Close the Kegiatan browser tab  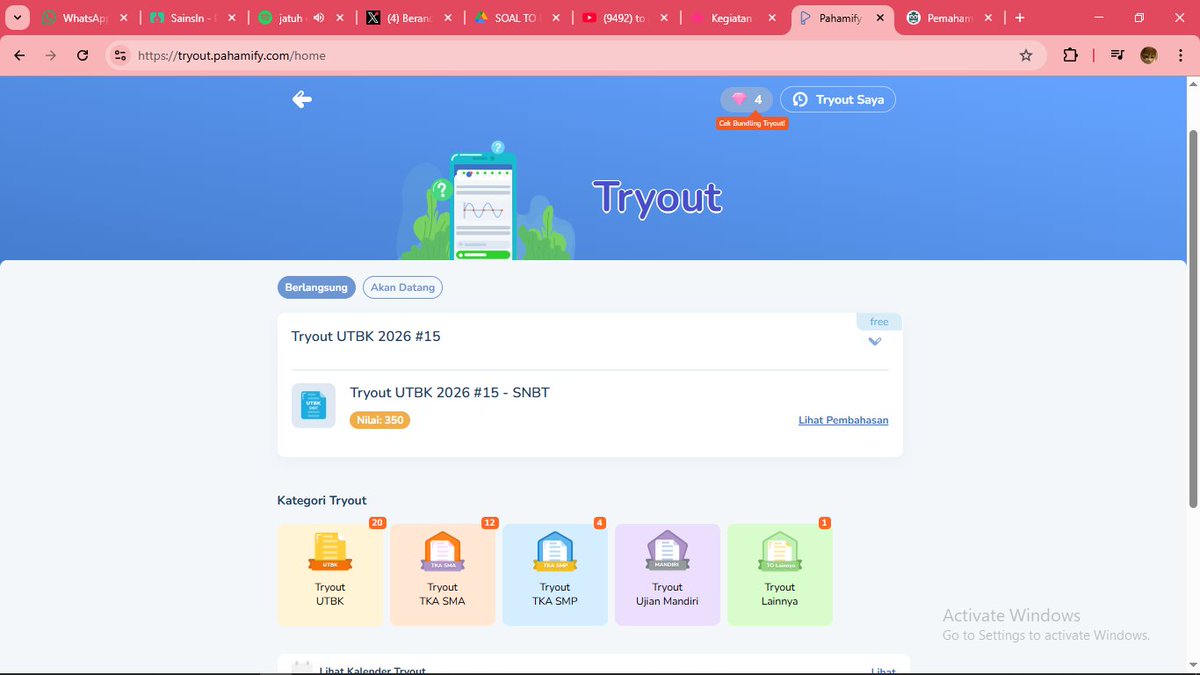pos(773,18)
